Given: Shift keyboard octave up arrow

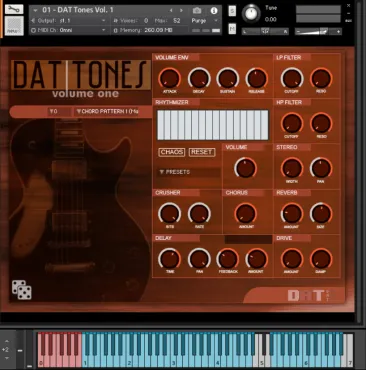Looking at the screenshot, I should pyautogui.click(x=7, y=342).
